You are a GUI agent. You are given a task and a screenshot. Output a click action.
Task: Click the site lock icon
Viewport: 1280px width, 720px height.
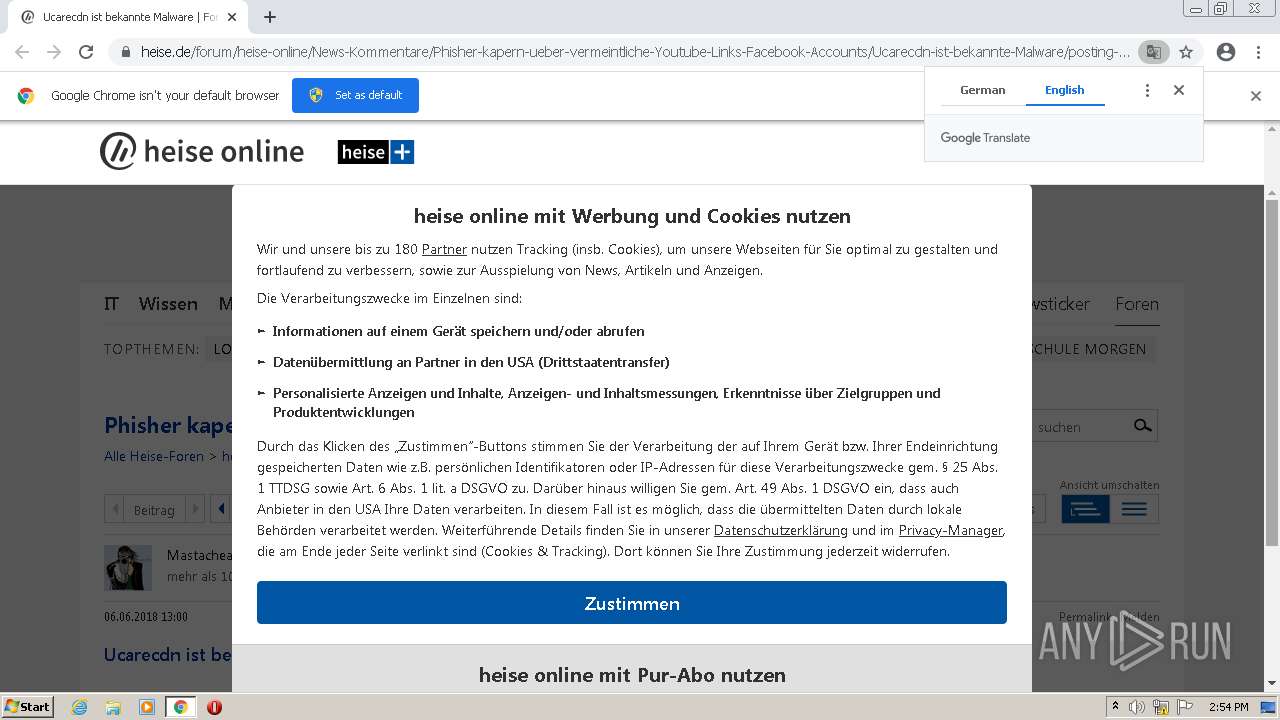[x=125, y=52]
